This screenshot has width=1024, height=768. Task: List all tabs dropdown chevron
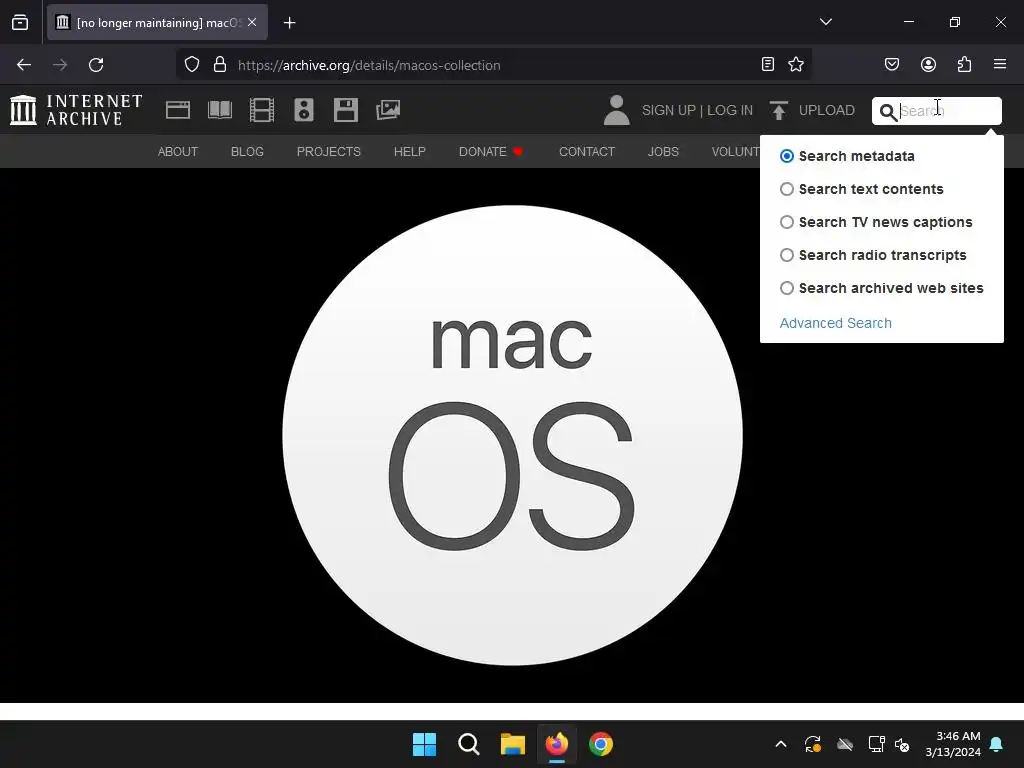[x=825, y=22]
